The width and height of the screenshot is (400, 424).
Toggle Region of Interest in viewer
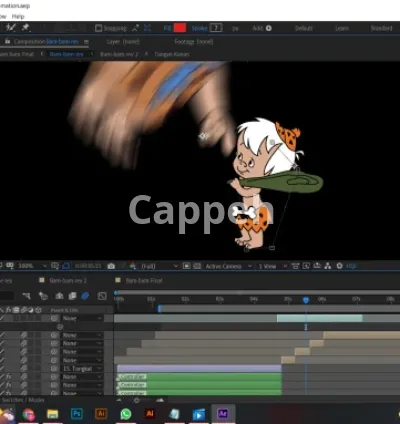pos(187,266)
